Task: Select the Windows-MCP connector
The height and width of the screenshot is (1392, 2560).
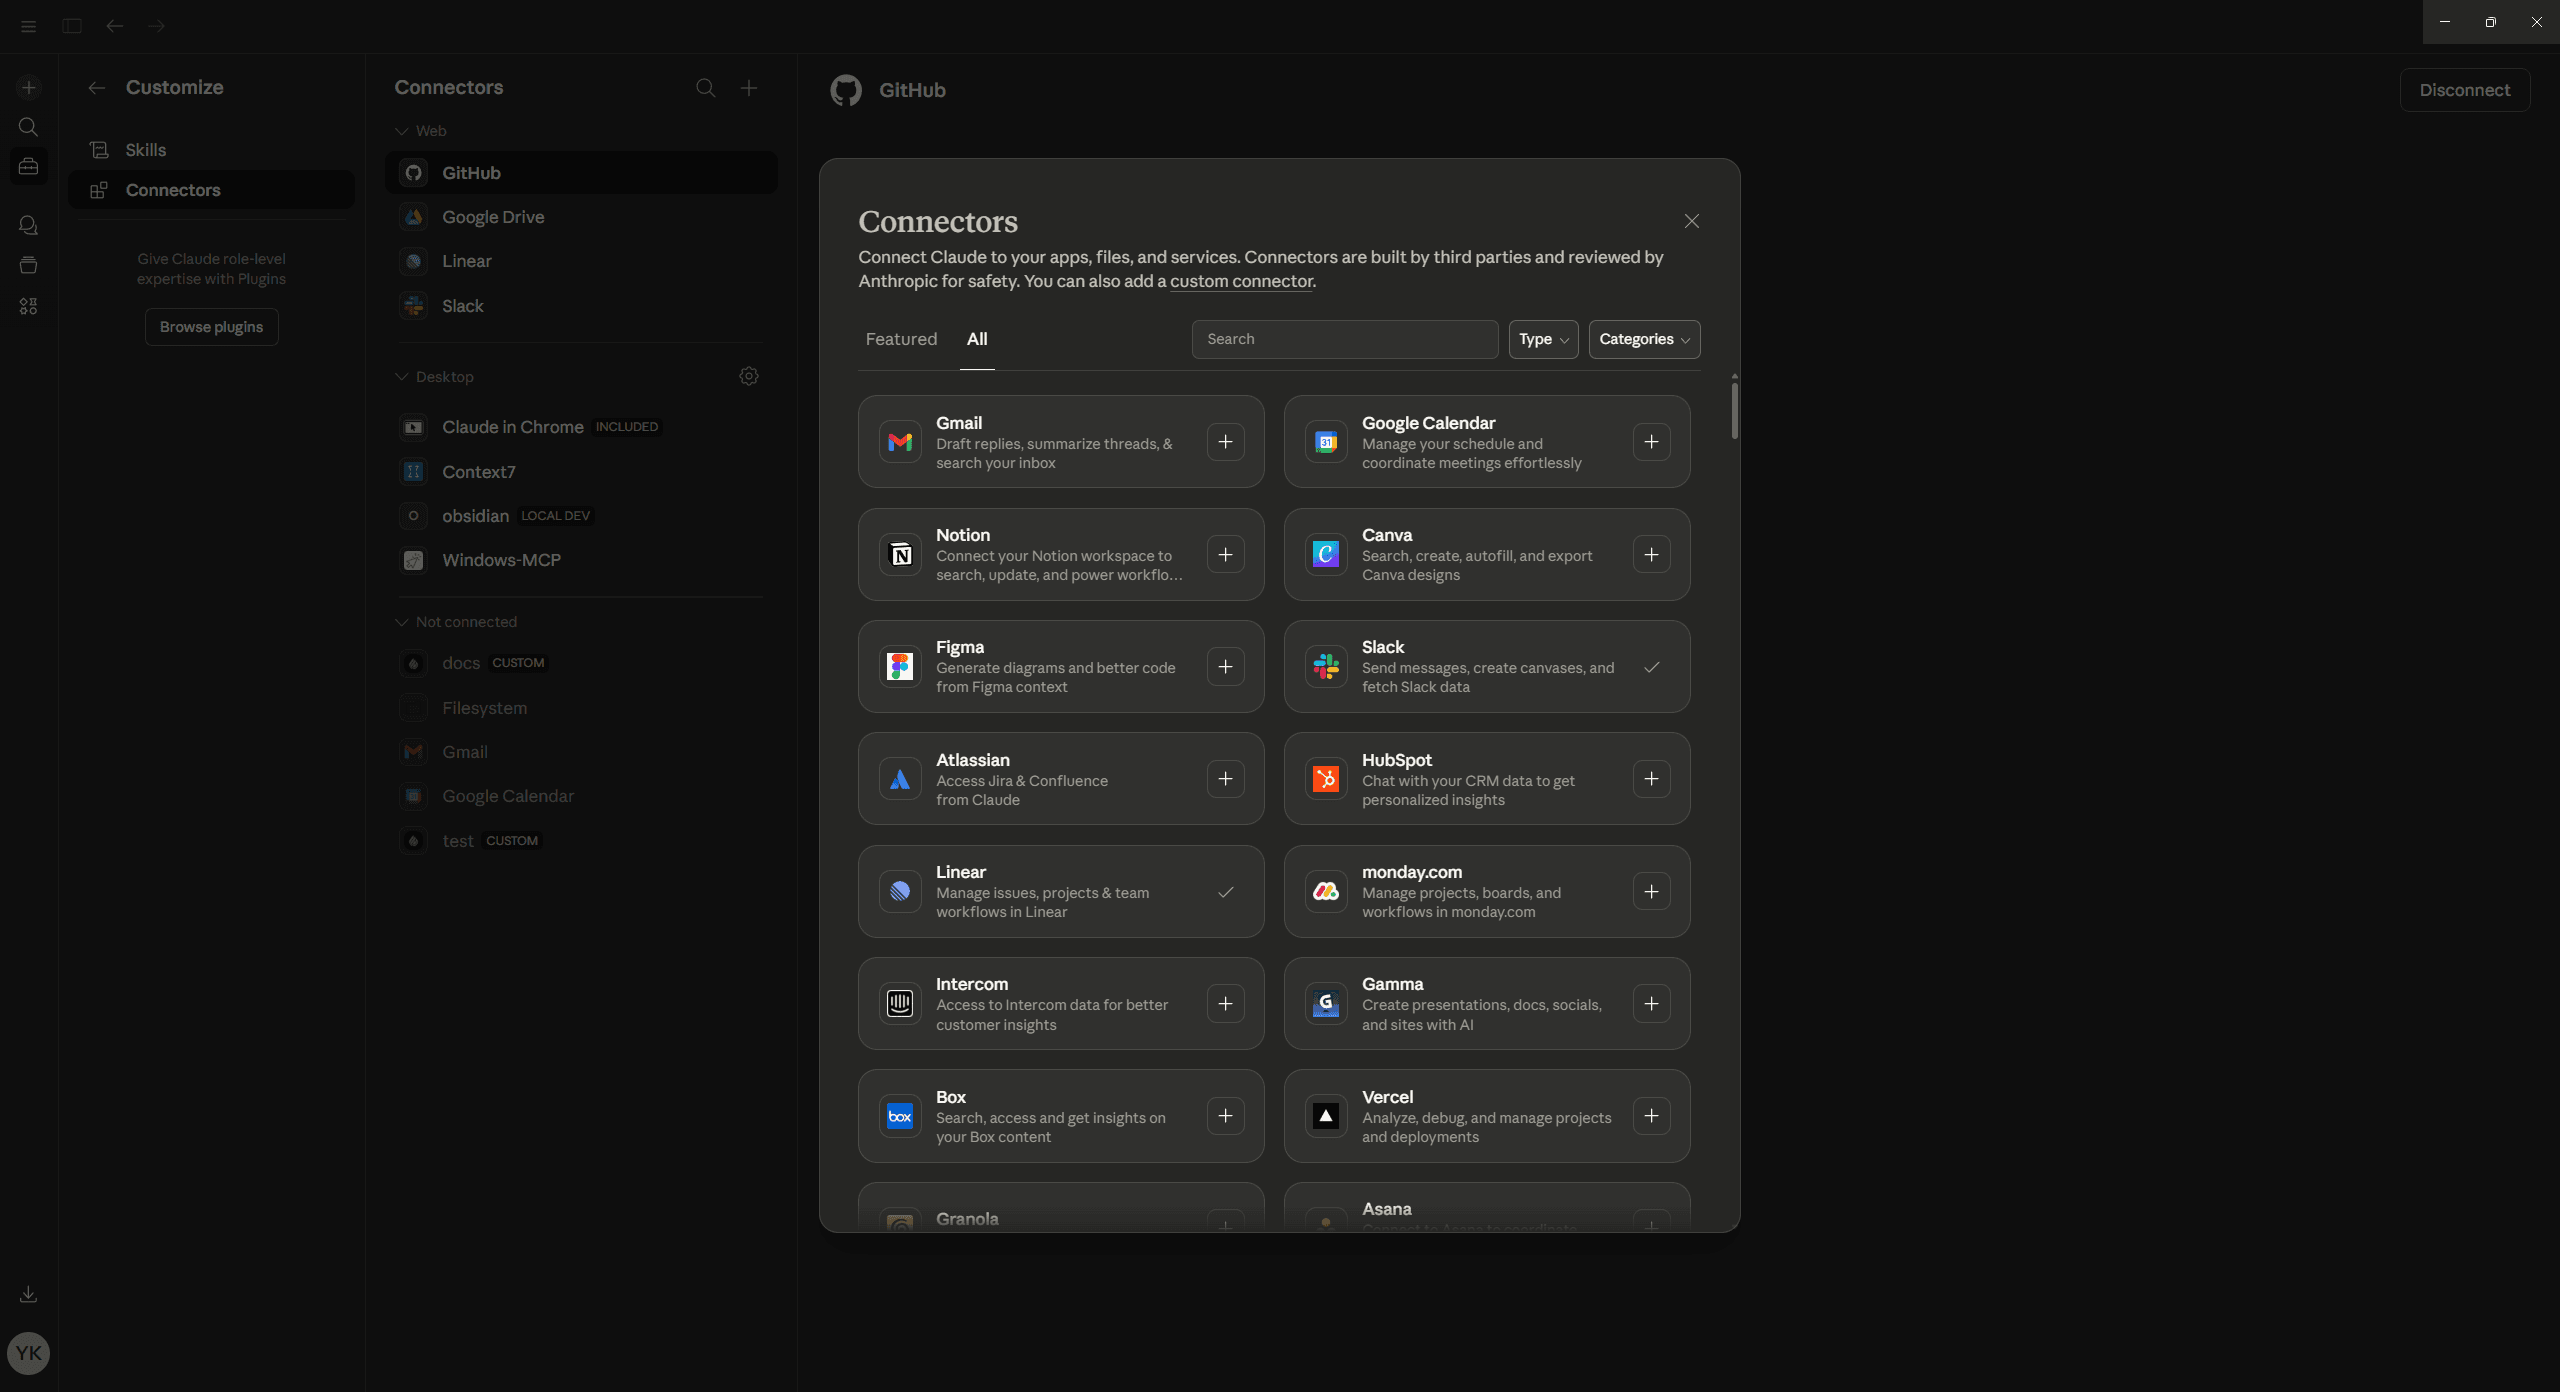Action: (x=501, y=560)
